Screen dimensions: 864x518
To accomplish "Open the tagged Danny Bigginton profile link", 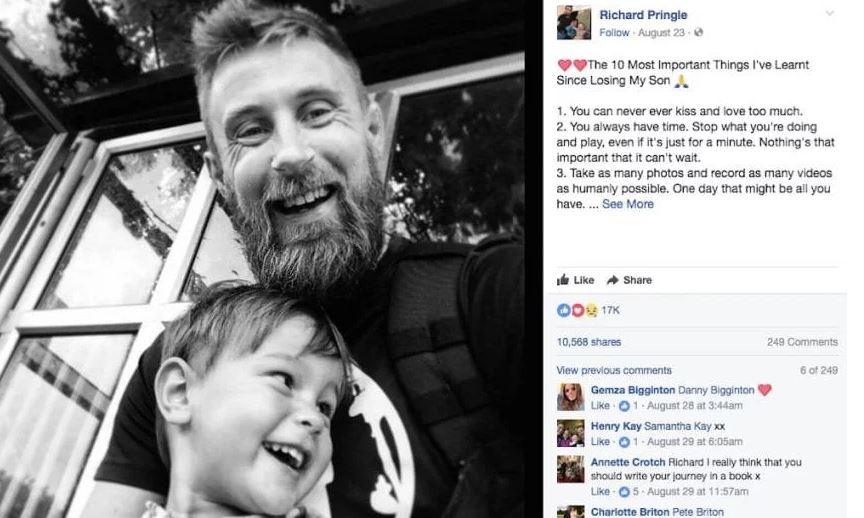I will pos(716,390).
